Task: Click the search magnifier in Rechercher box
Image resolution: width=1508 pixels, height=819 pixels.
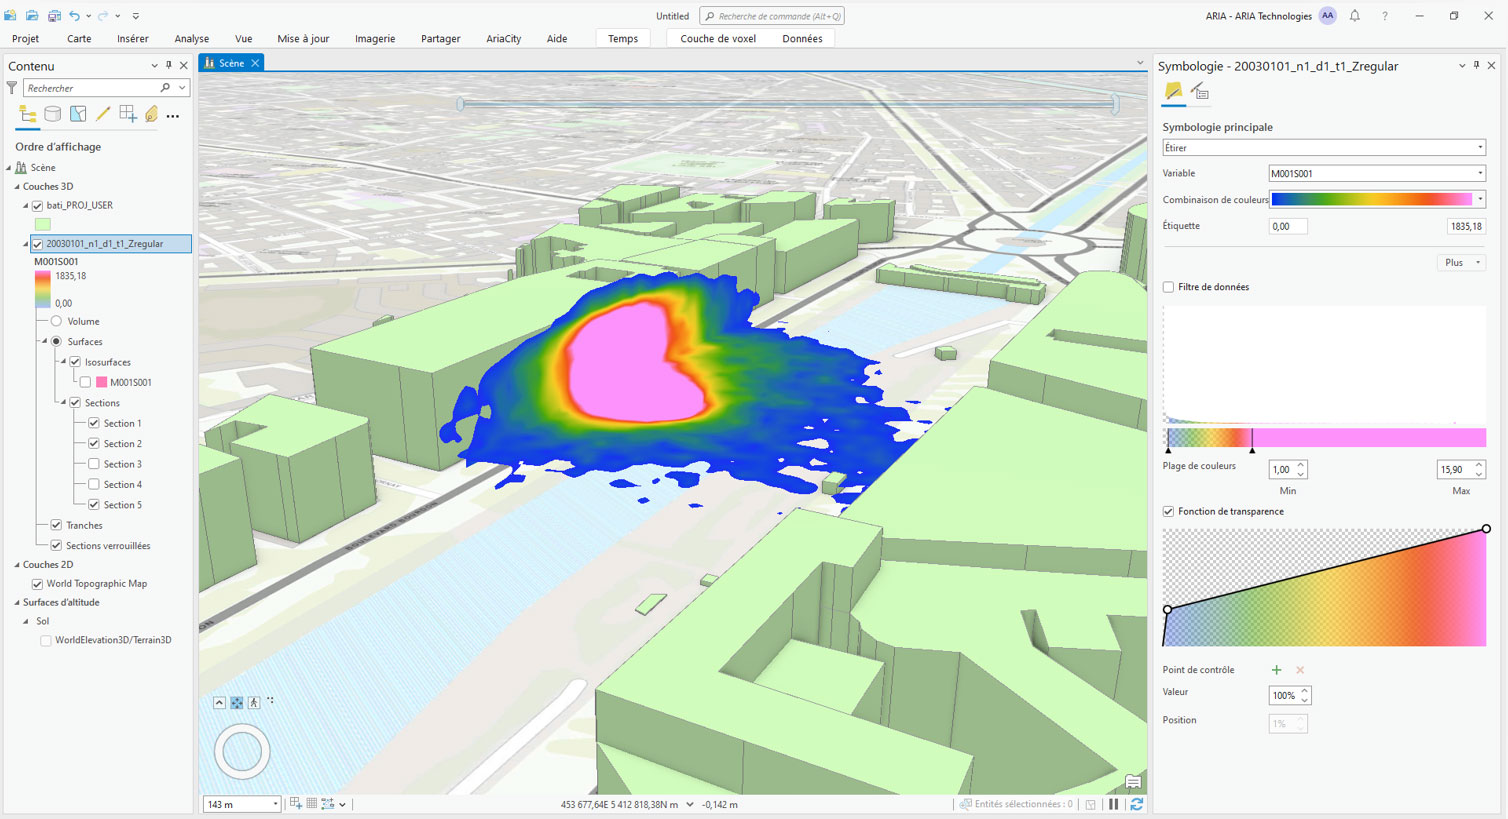Action: click(165, 88)
